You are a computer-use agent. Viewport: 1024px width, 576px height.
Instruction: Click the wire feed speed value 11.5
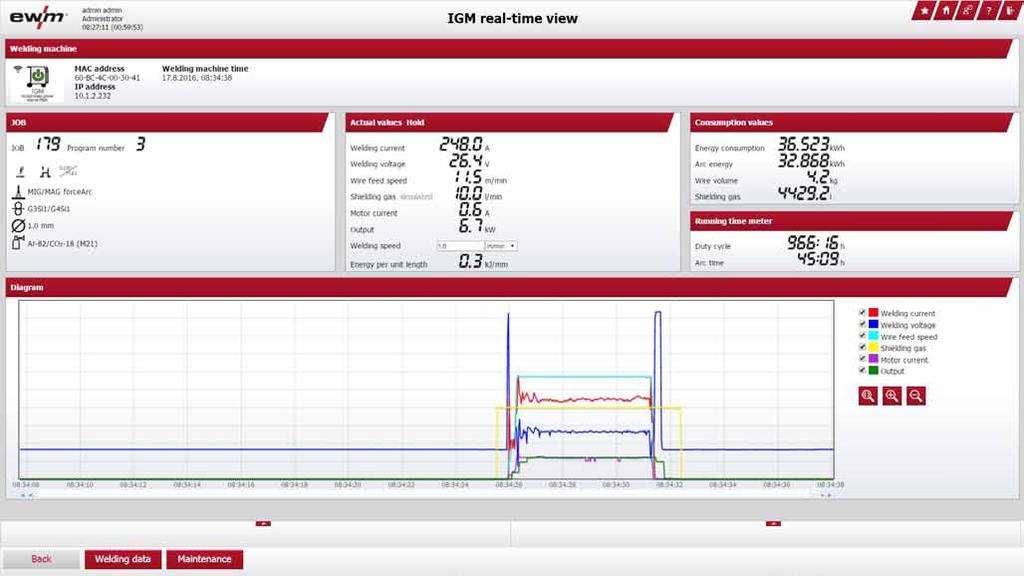coord(468,177)
